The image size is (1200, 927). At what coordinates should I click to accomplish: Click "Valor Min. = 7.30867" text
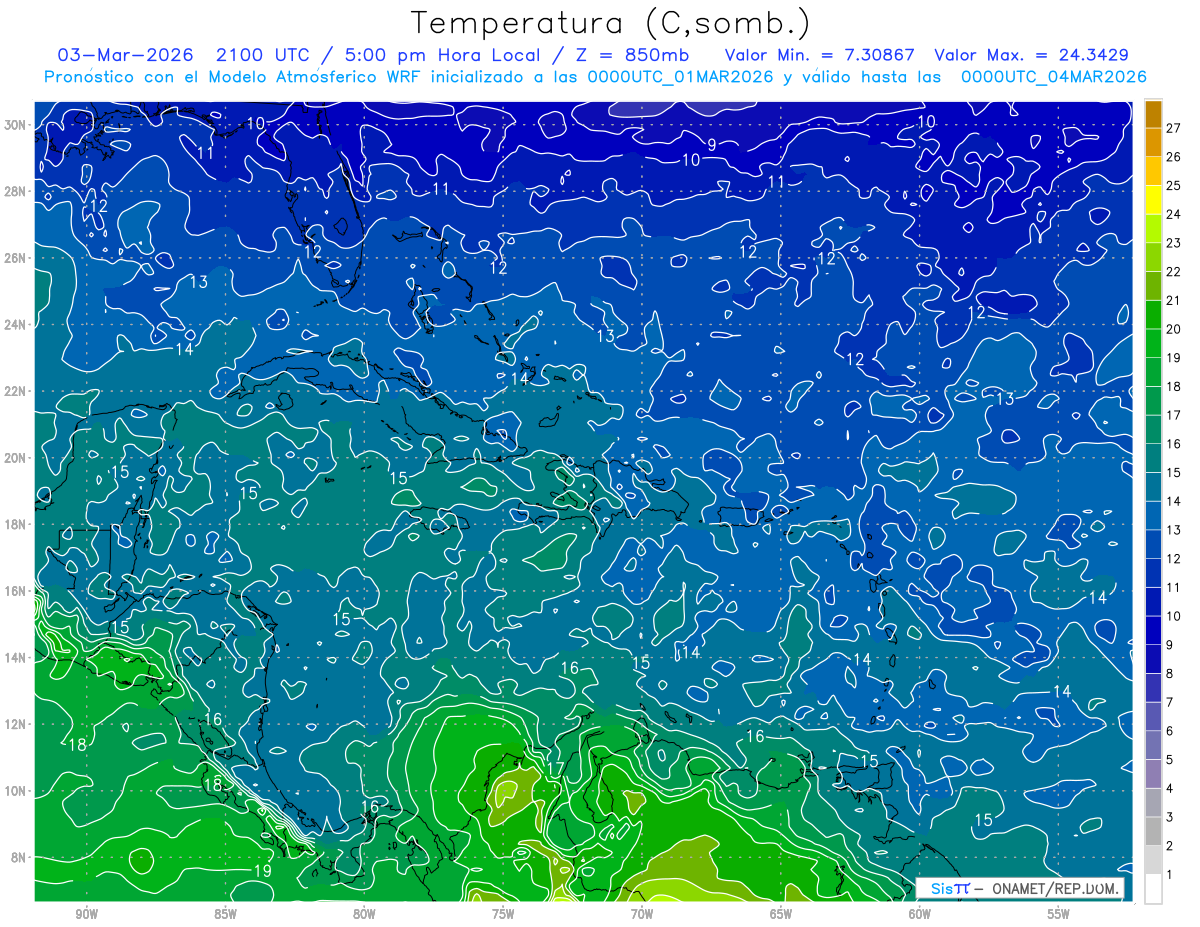click(x=820, y=55)
